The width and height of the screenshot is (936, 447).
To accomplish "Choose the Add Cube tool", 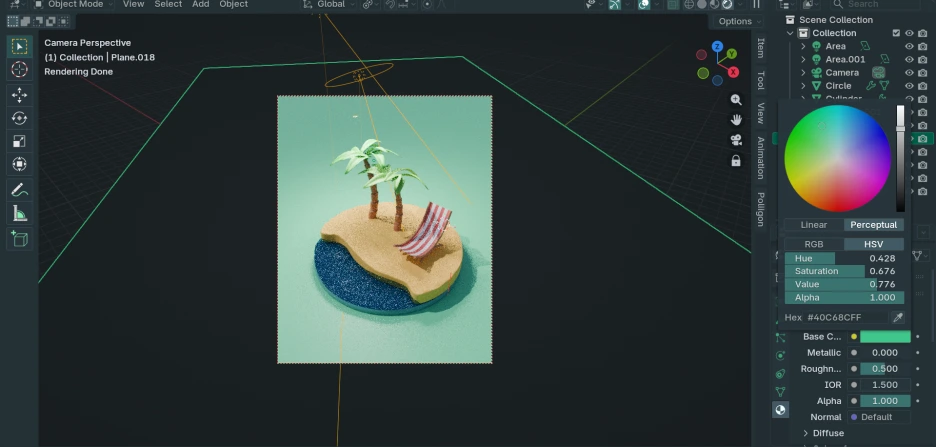I will 20,239.
